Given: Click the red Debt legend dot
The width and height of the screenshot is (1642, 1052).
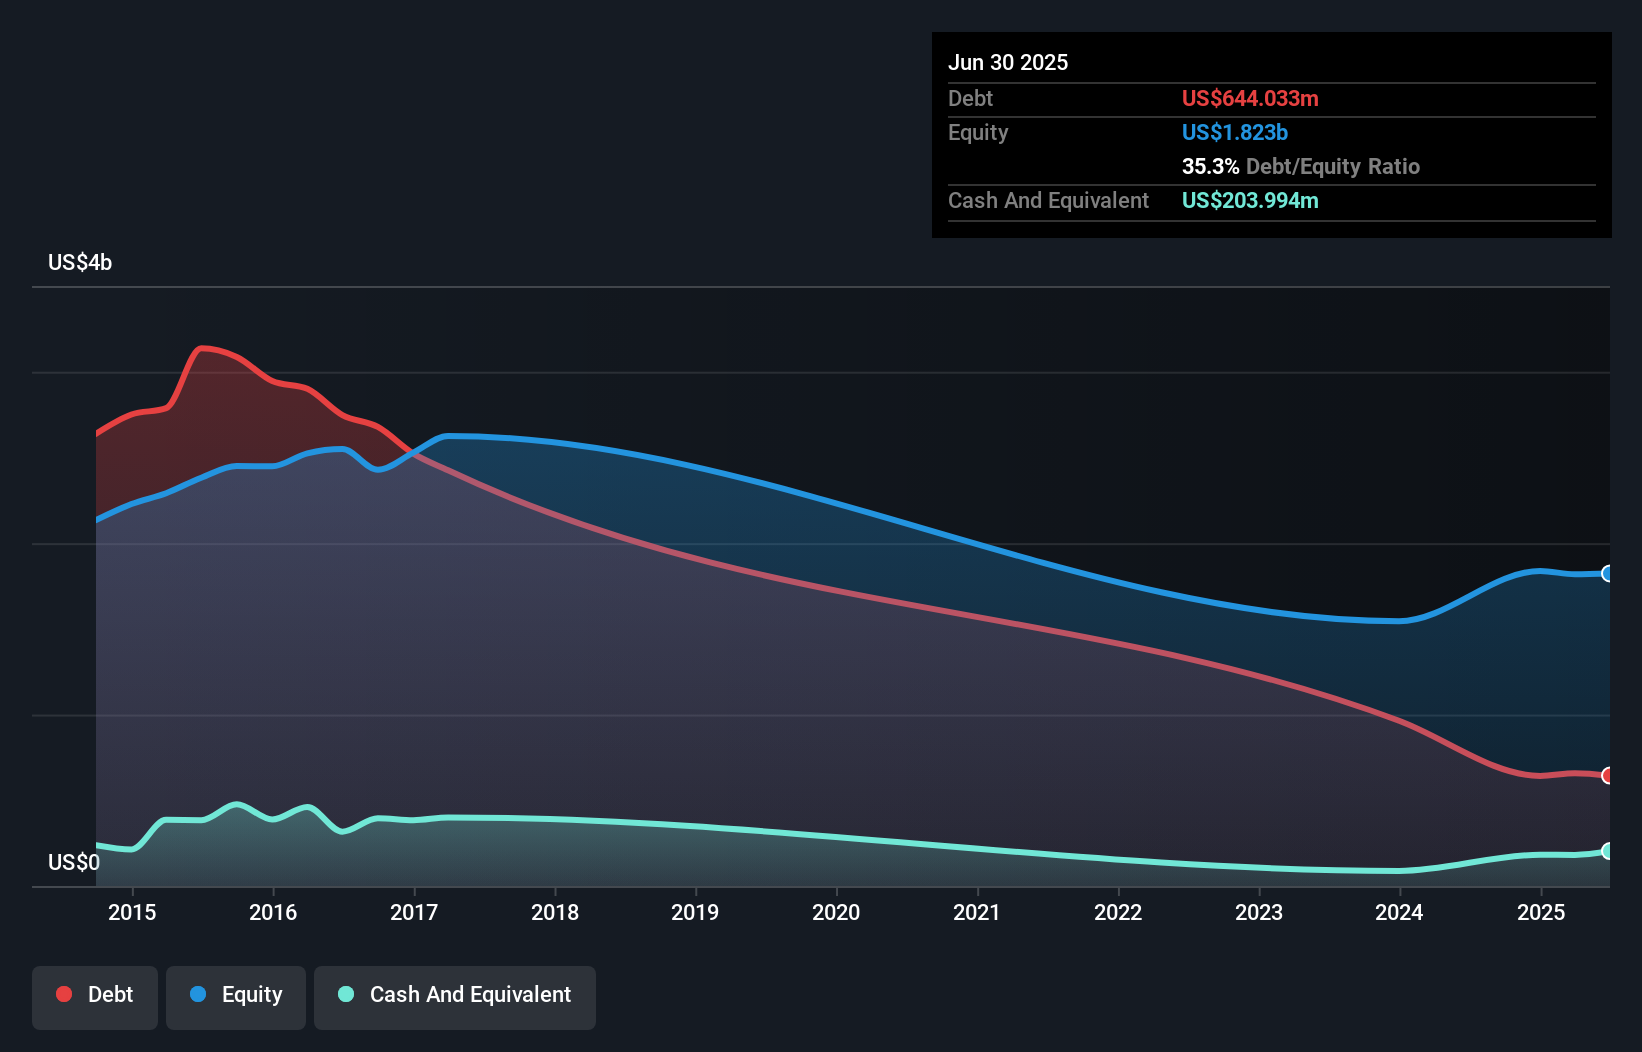Looking at the screenshot, I should click(62, 994).
